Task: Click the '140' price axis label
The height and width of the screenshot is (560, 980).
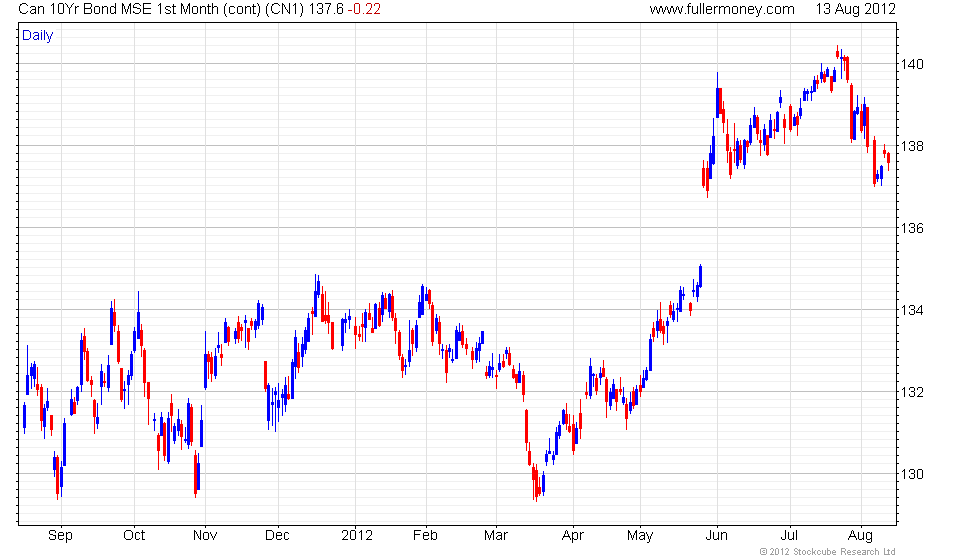Action: point(912,64)
